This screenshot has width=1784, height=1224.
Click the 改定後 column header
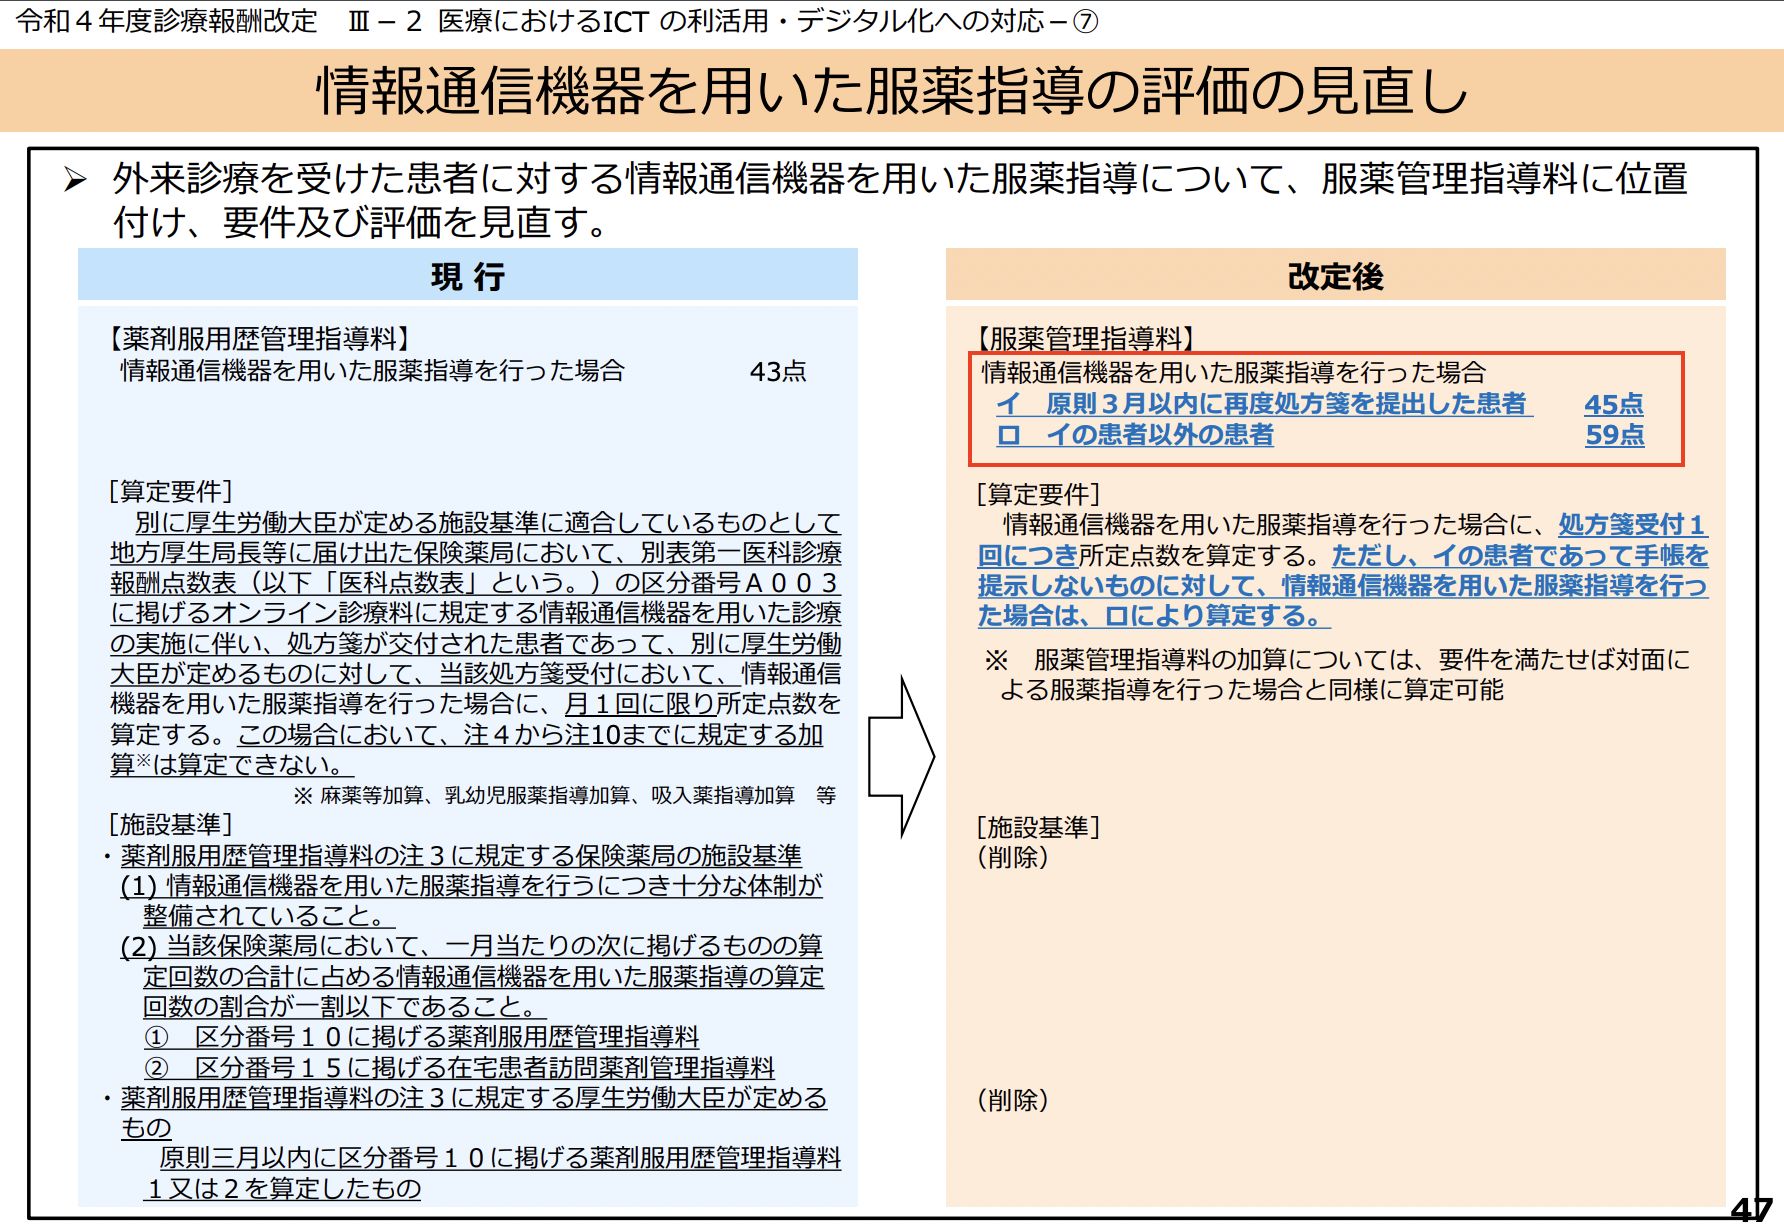click(1335, 276)
